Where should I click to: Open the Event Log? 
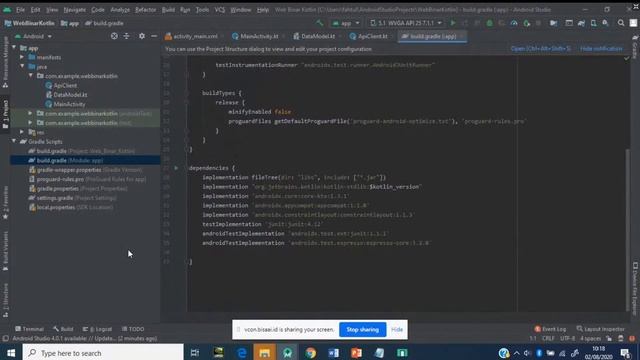pos(550,329)
